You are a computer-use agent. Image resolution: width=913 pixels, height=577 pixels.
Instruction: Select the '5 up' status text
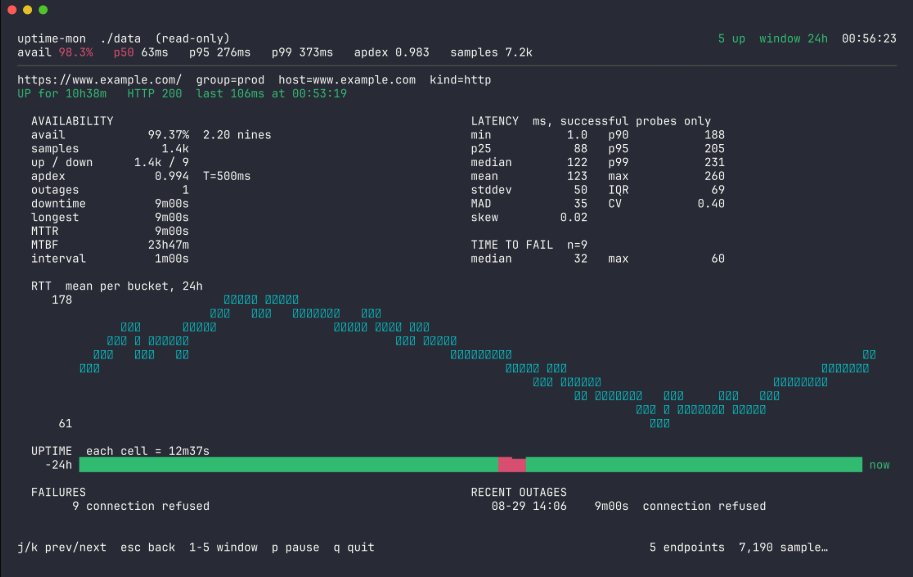click(x=731, y=38)
